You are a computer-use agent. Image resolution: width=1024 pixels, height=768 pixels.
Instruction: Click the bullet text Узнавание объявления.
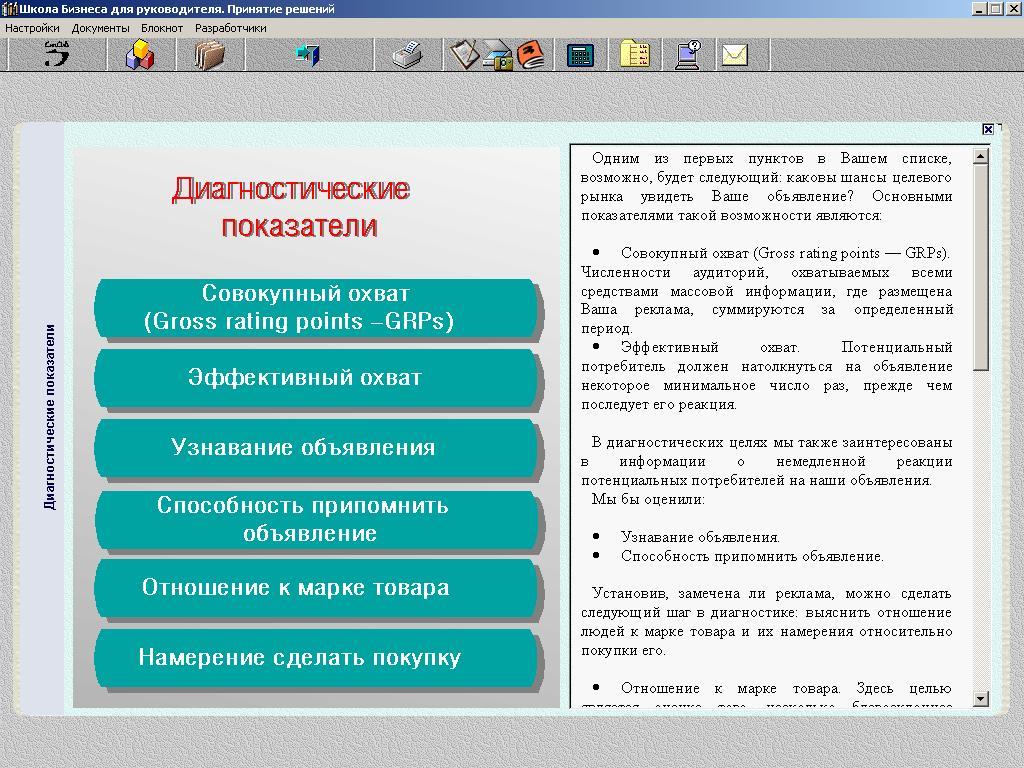pos(700,537)
